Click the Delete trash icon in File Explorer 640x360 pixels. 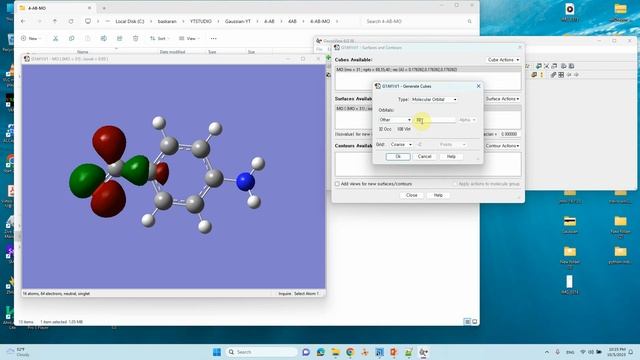pyautogui.click(x=136, y=38)
